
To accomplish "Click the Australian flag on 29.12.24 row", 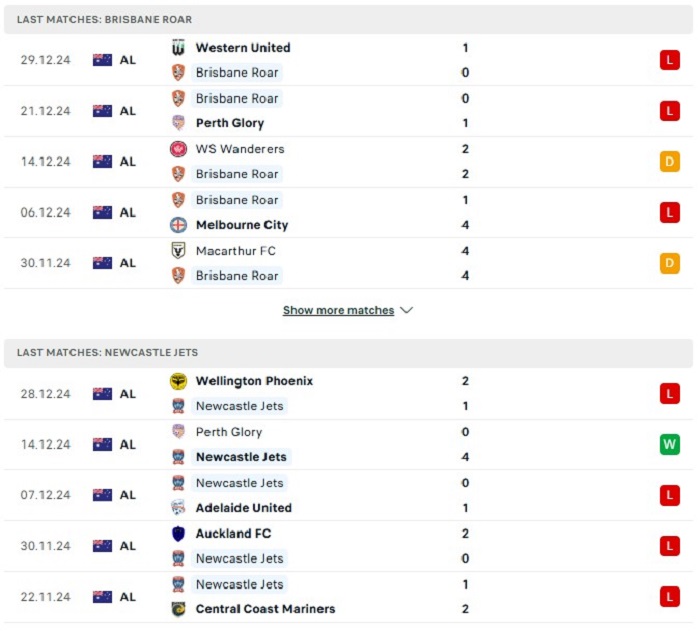I will pyautogui.click(x=102, y=60).
